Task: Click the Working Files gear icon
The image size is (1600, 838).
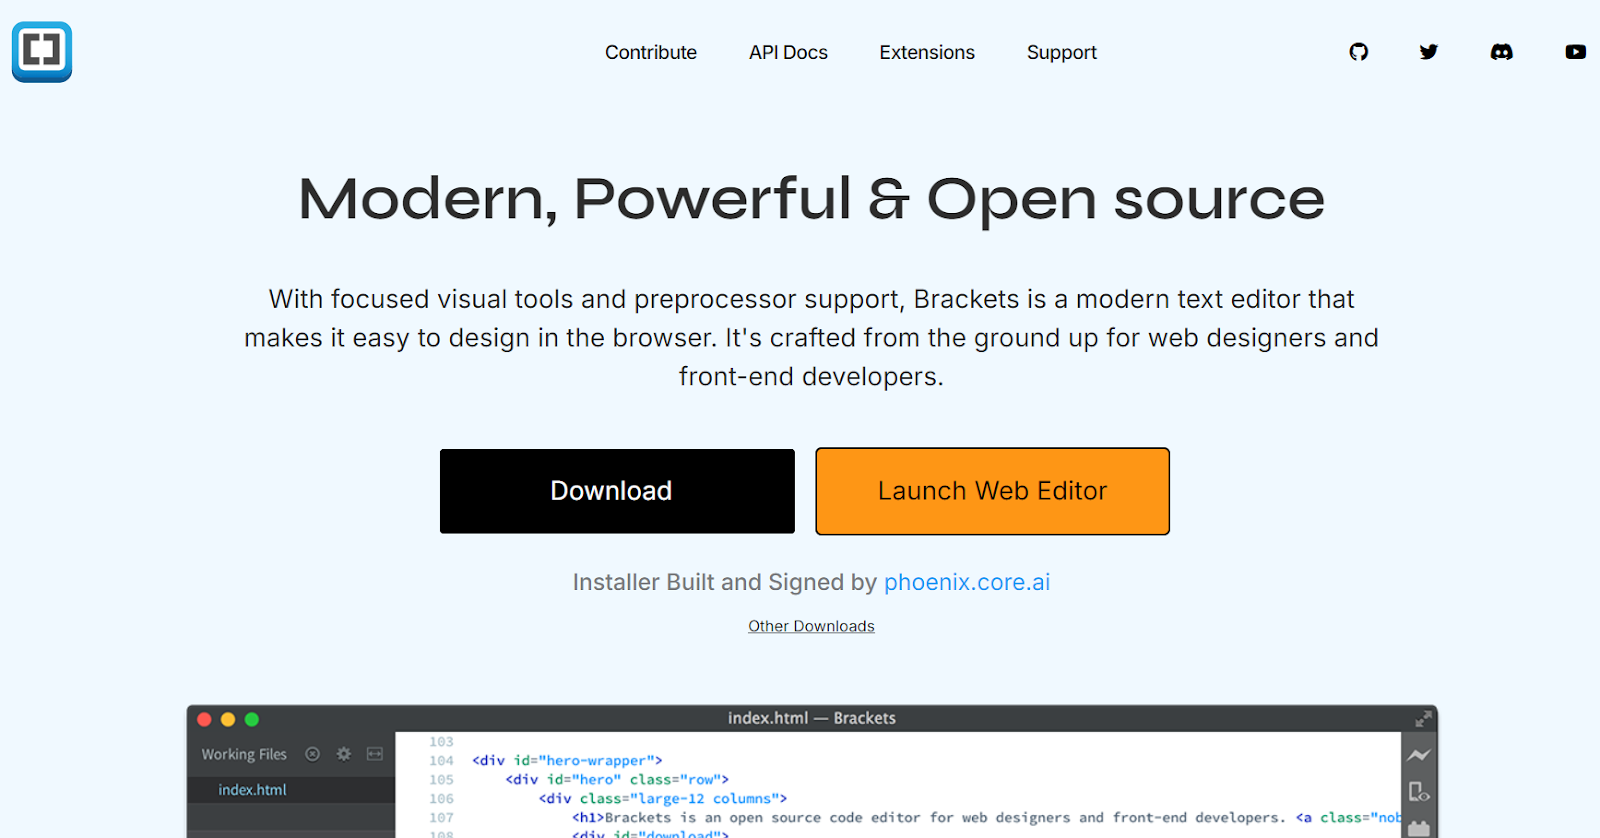Action: [x=343, y=754]
